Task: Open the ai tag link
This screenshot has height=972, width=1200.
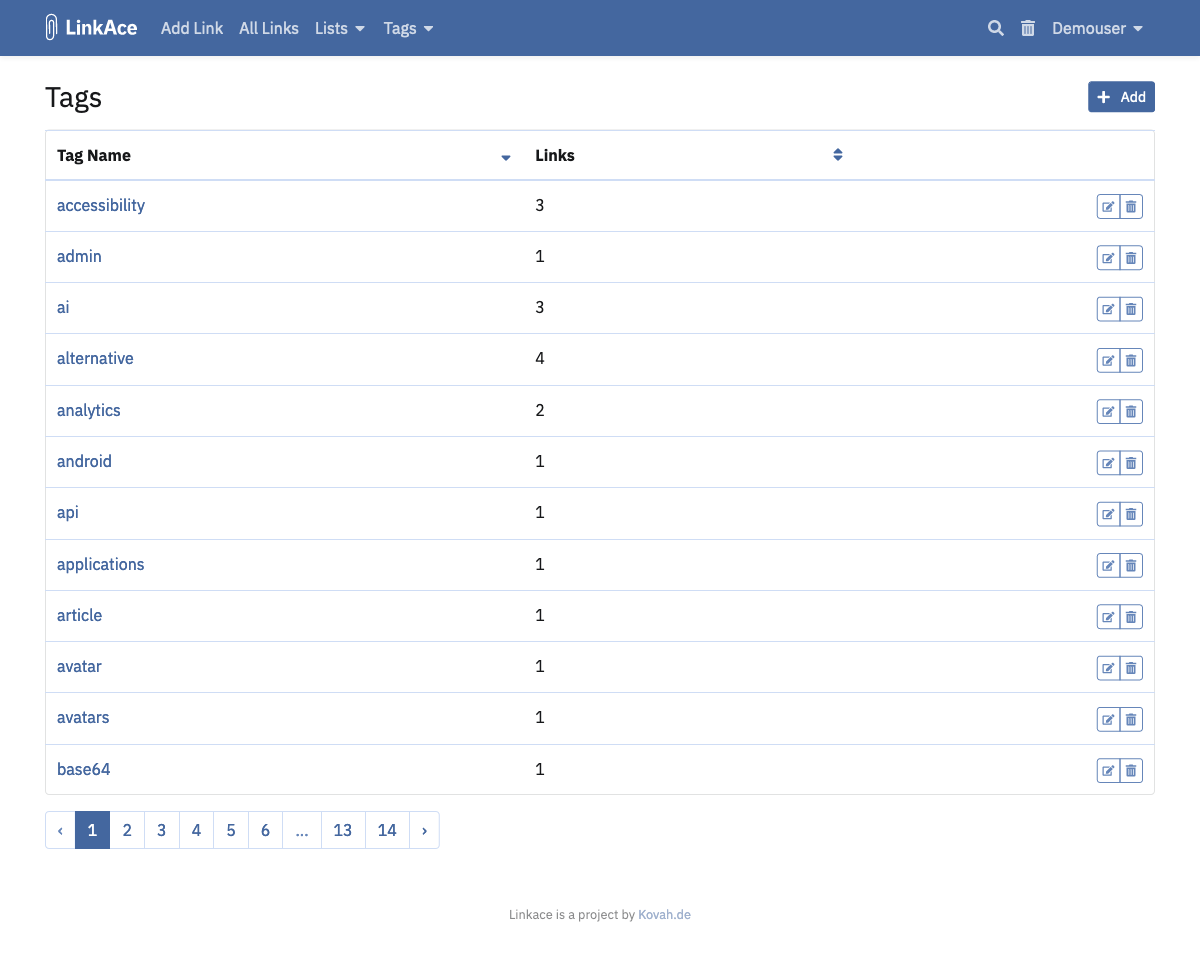Action: 62,307
